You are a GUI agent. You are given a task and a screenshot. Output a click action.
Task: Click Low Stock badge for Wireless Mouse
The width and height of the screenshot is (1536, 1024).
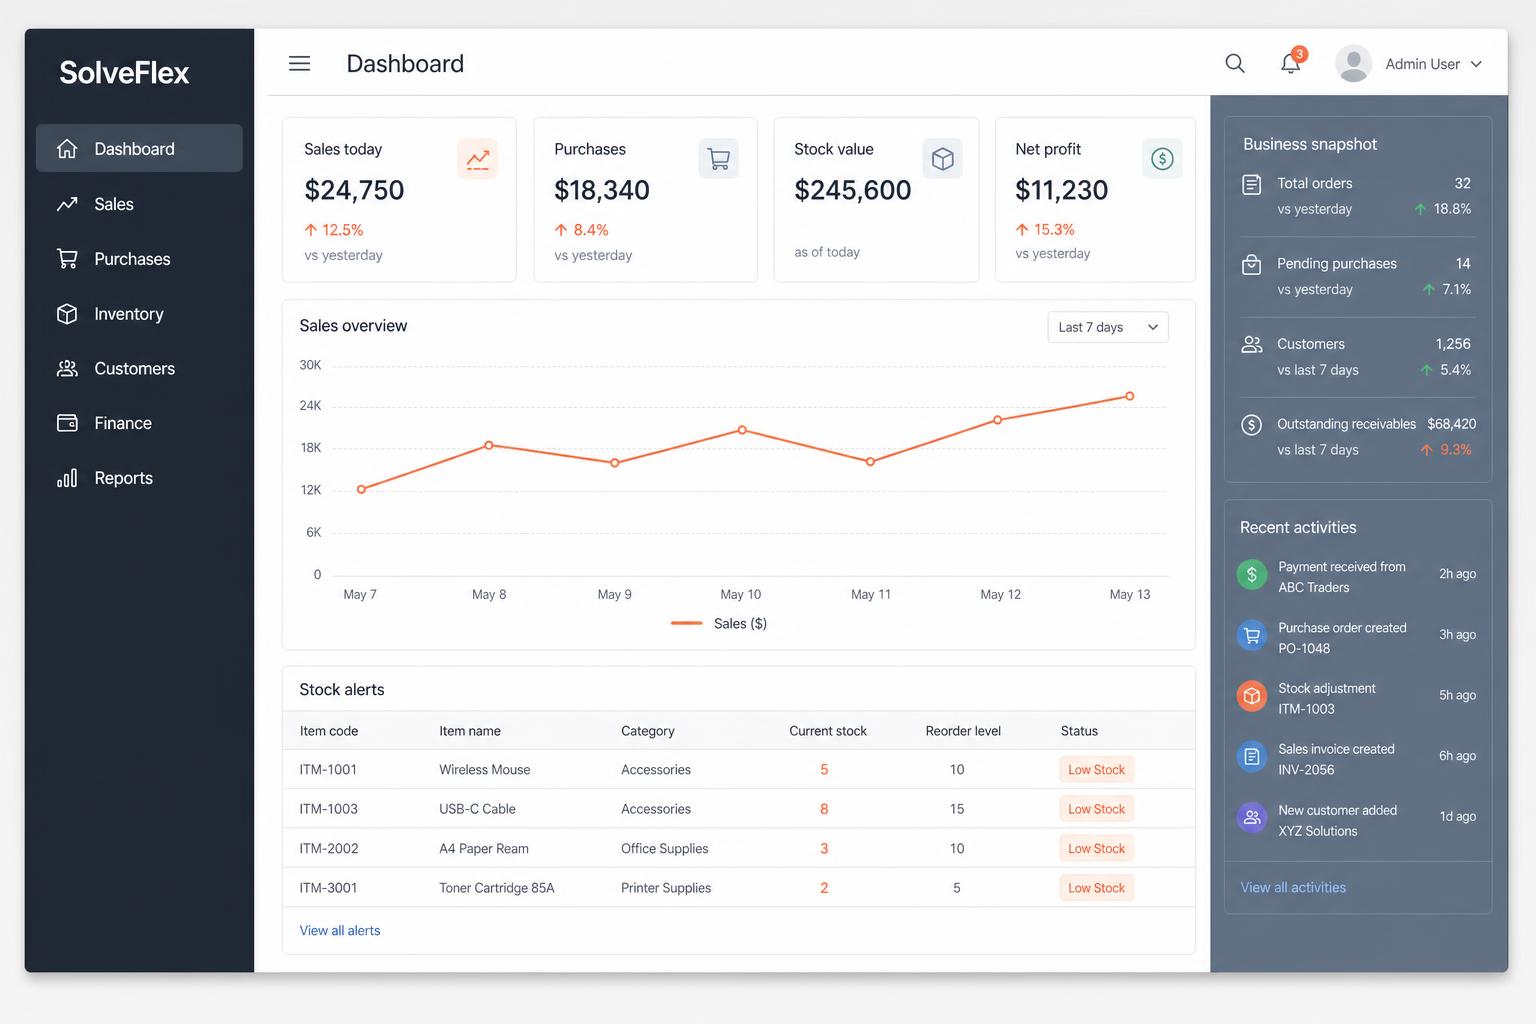pyautogui.click(x=1096, y=770)
